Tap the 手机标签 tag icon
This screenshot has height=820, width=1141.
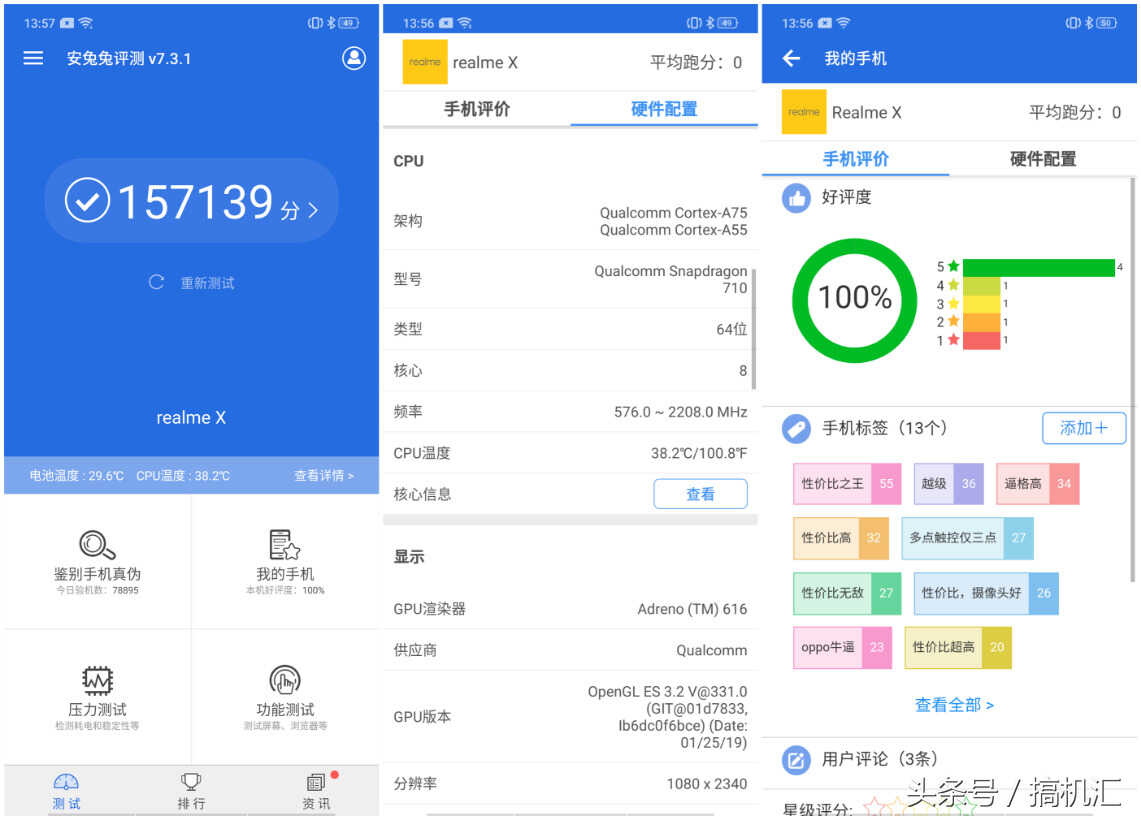[x=796, y=429]
